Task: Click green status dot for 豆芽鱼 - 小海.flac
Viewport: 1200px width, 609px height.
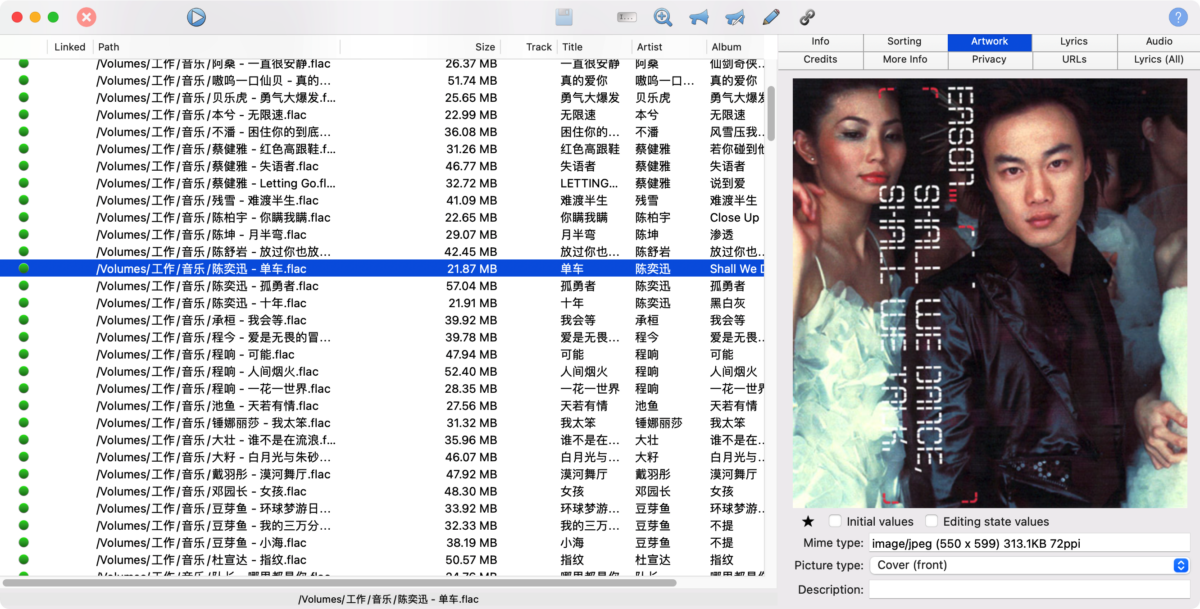Action: (24, 542)
